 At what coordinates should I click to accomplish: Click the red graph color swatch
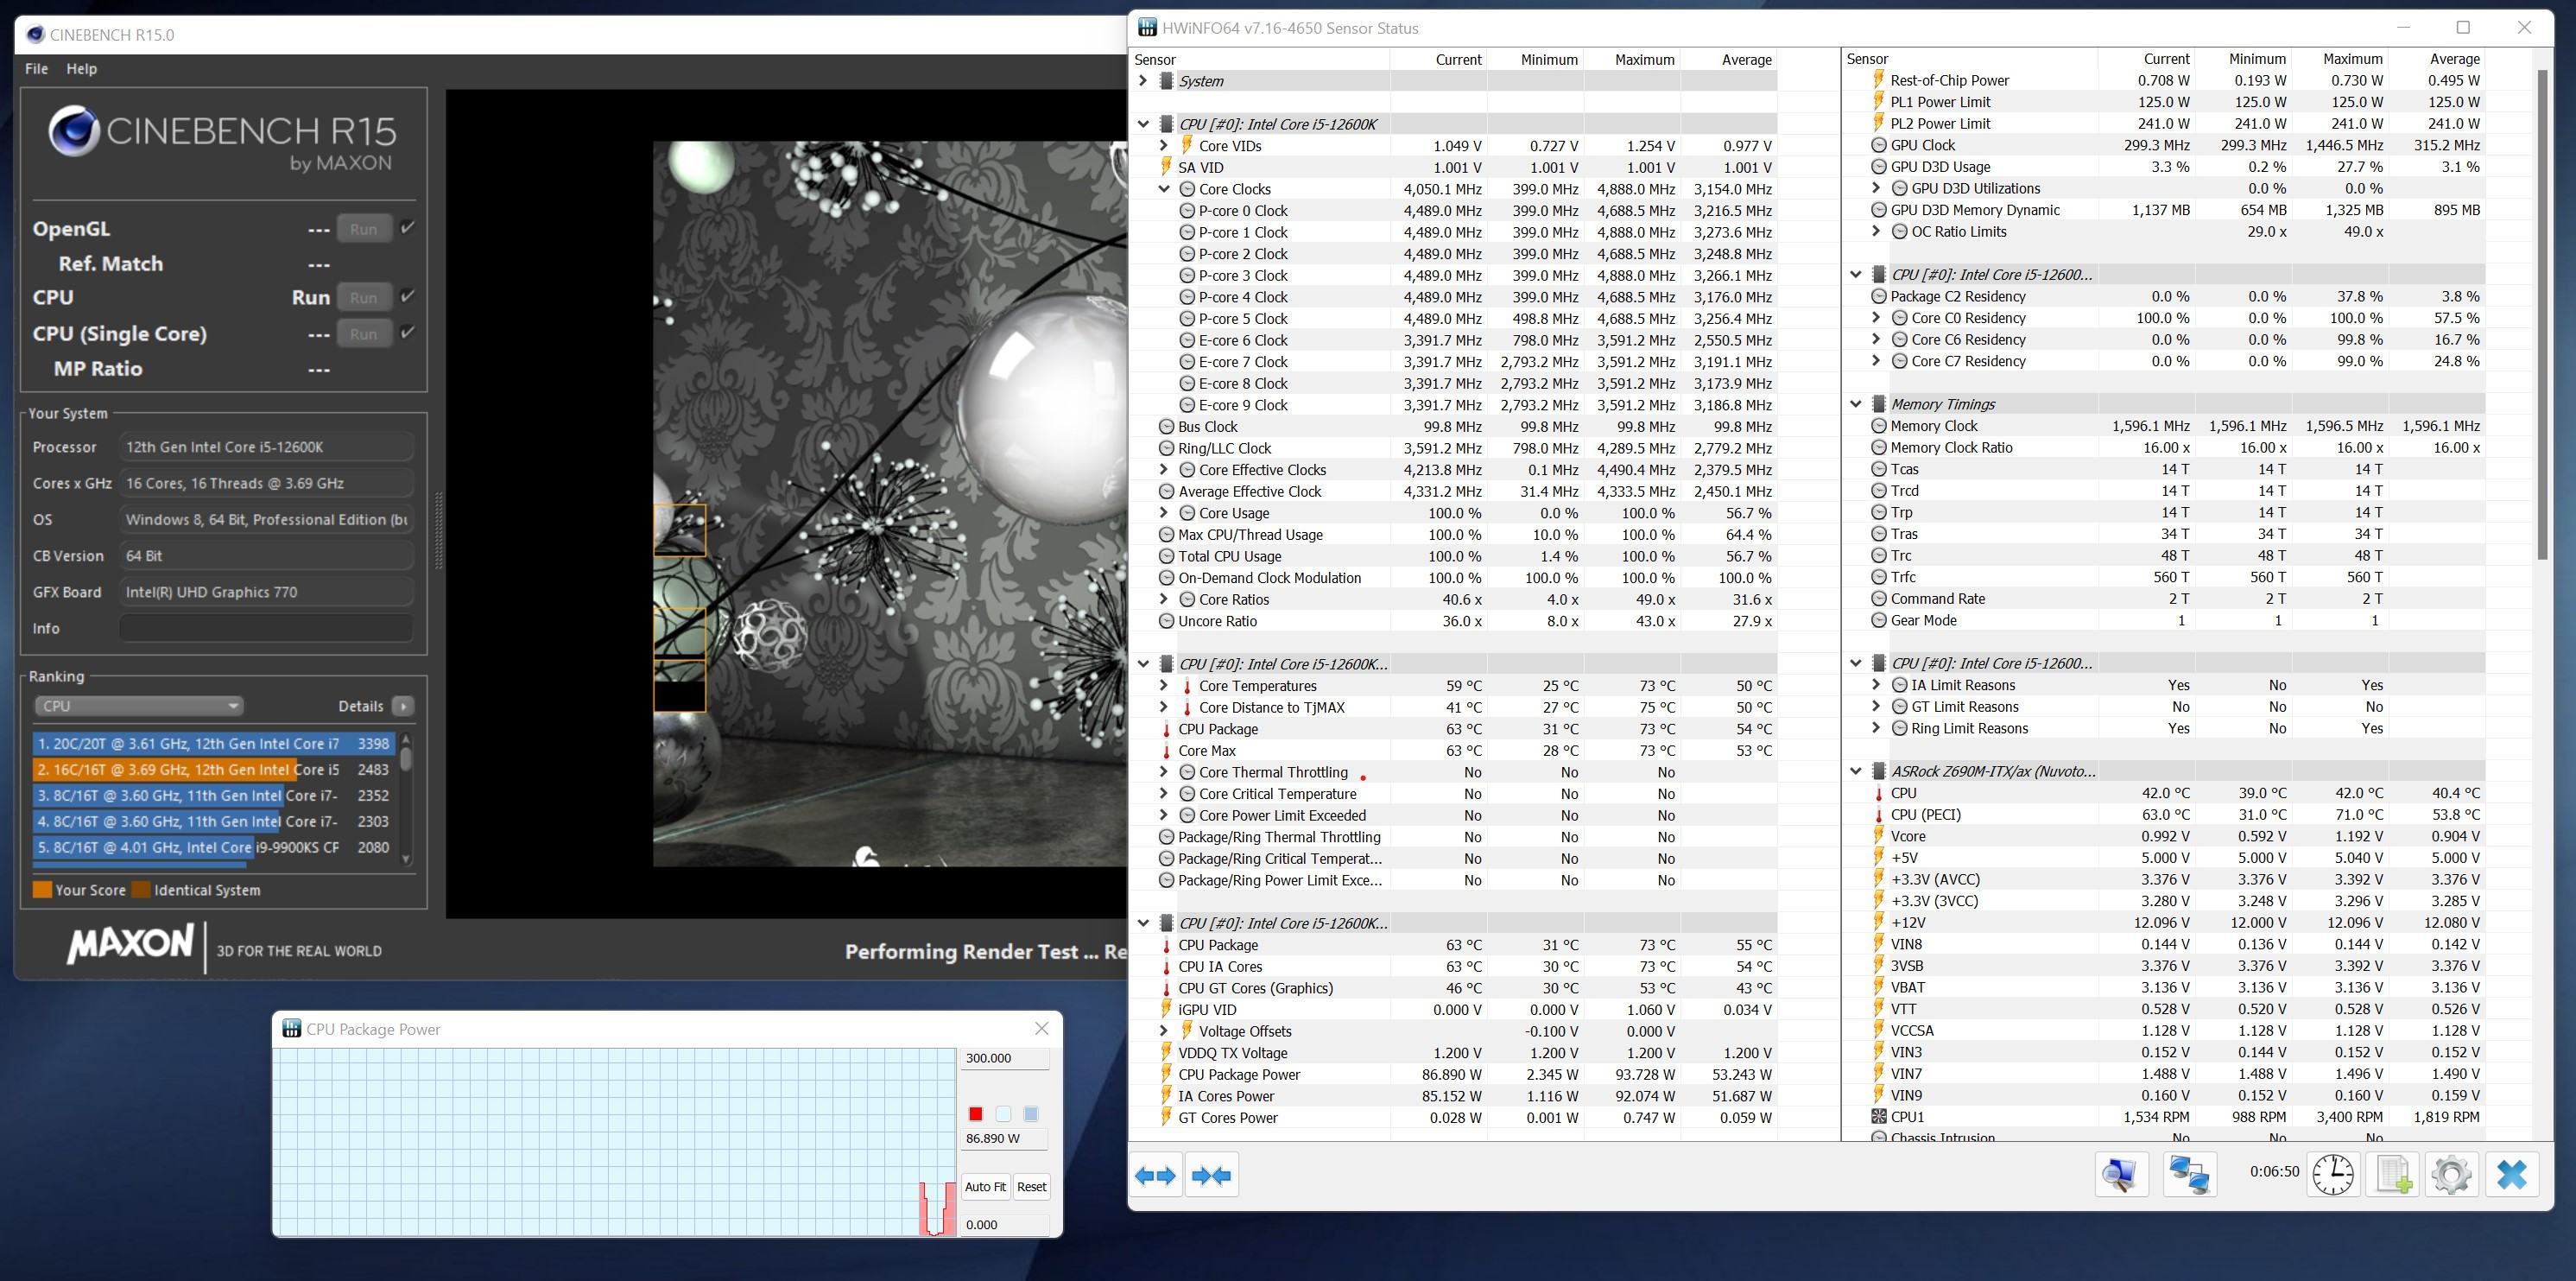[x=976, y=1114]
